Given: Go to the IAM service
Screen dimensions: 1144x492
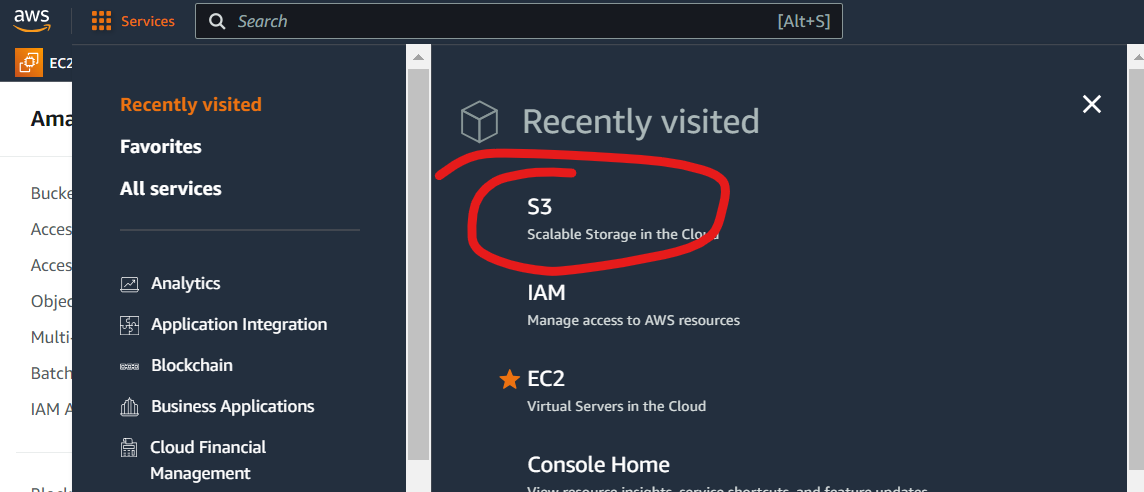Looking at the screenshot, I should pyautogui.click(x=546, y=293).
